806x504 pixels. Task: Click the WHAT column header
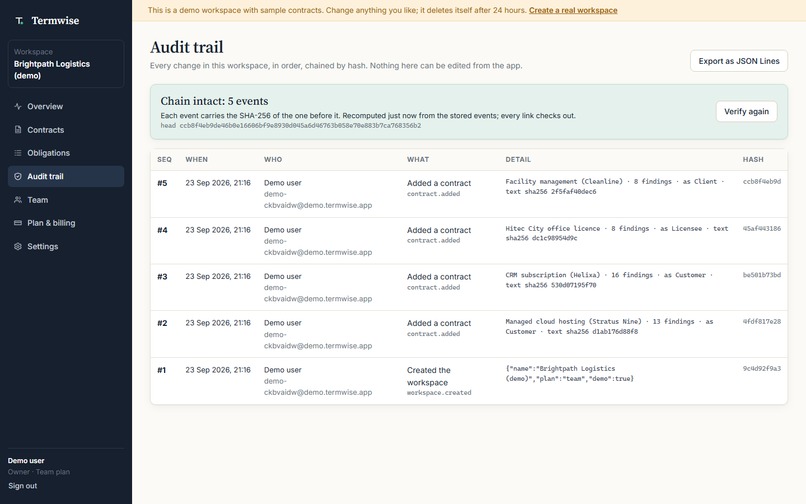tap(418, 159)
